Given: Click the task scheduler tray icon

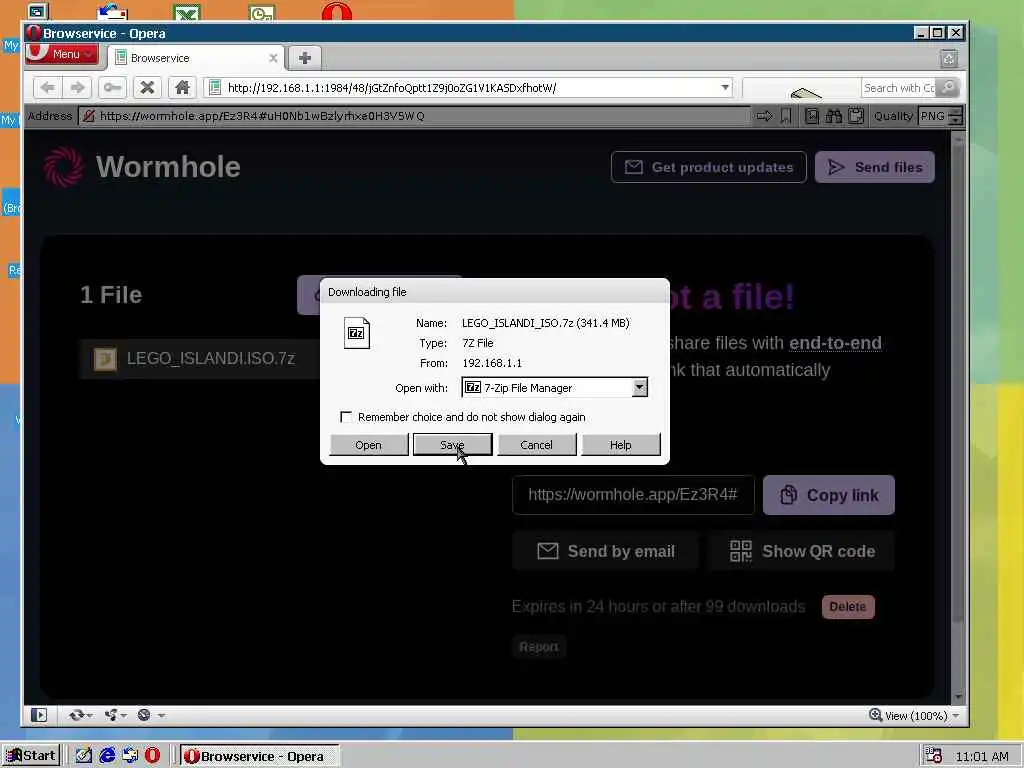Looking at the screenshot, I should coord(933,756).
